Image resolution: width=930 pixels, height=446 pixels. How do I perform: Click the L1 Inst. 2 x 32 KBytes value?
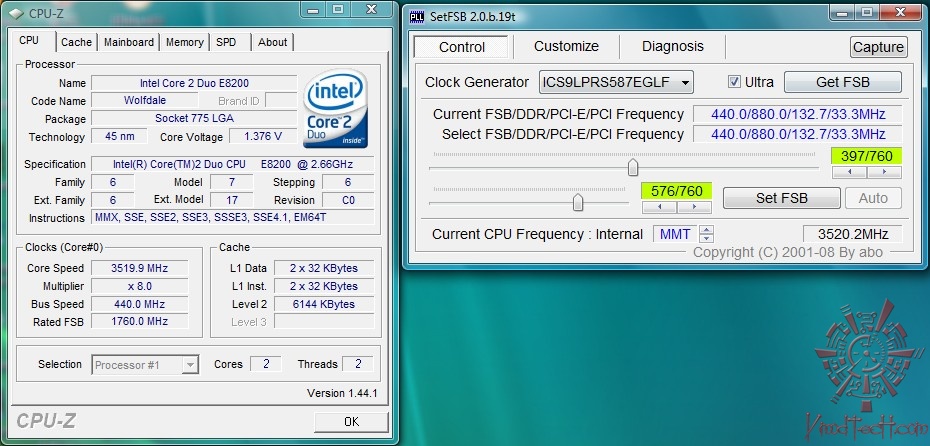[x=324, y=286]
